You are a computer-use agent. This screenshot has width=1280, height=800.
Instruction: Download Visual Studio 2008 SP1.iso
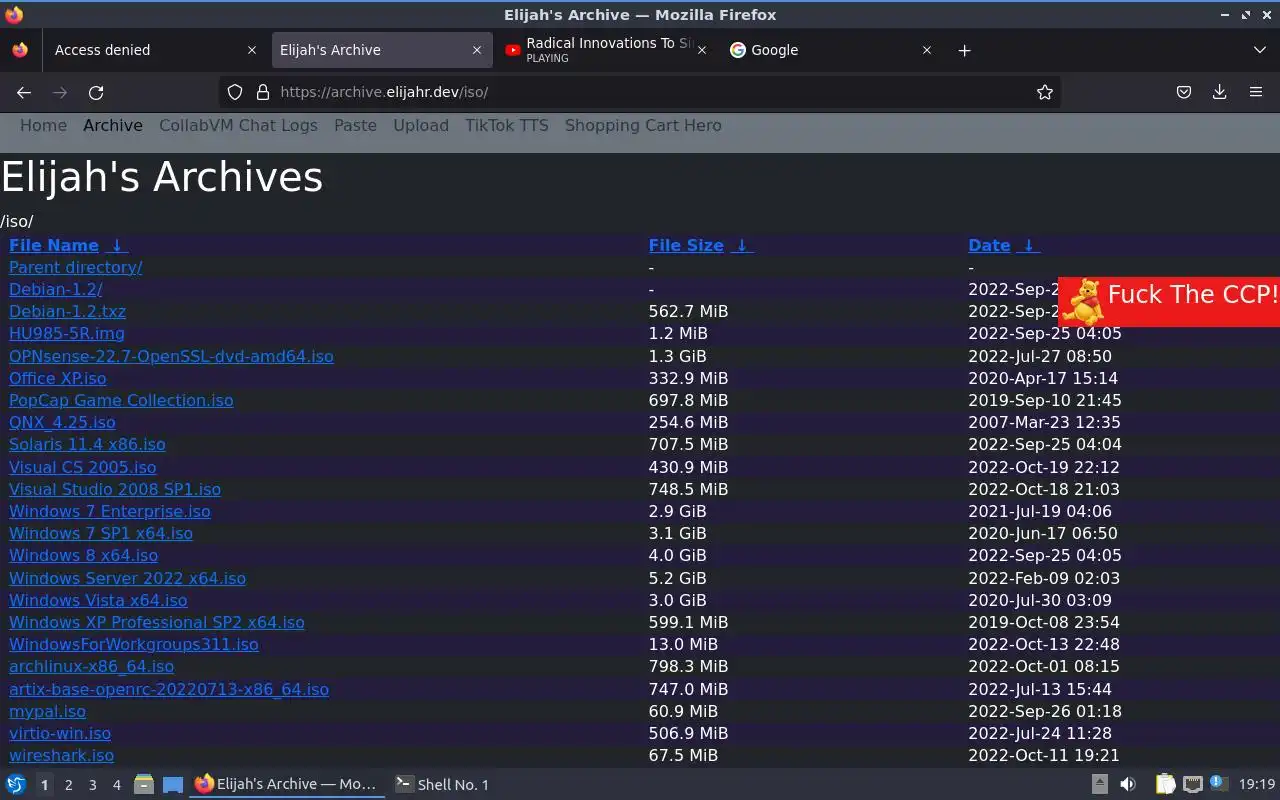(115, 489)
